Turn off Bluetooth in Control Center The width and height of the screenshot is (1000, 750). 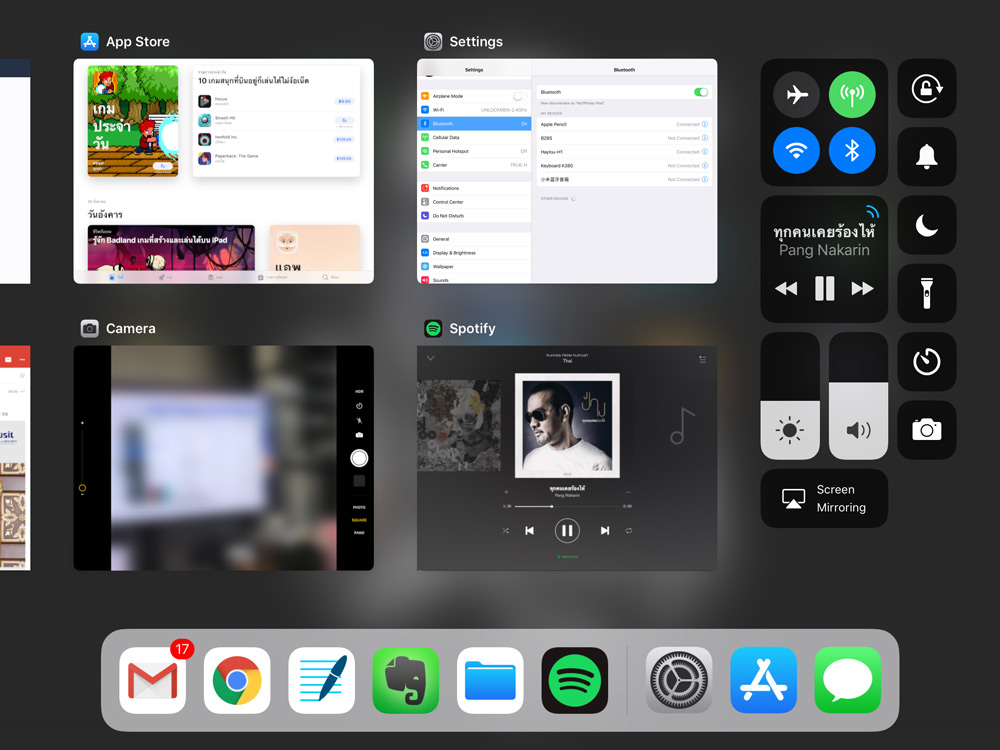[x=852, y=151]
